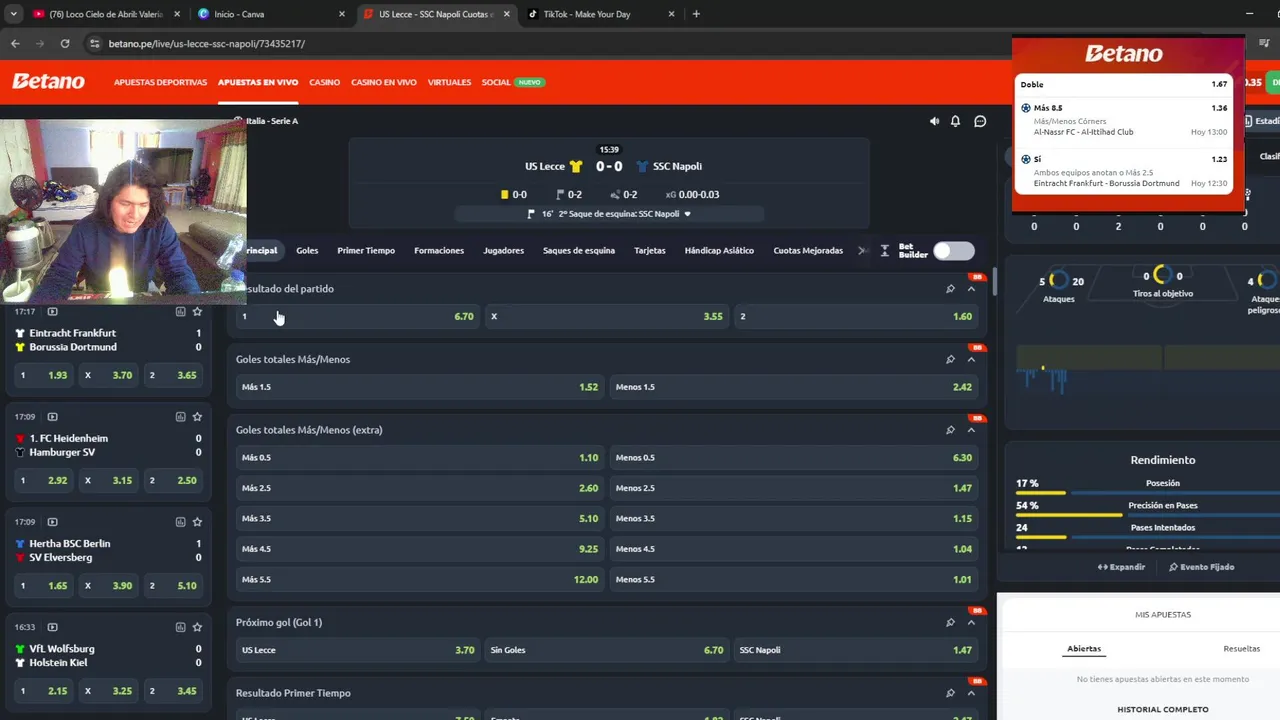1280x720 pixels.
Task: Collapse the Resultado Primer Tiempo section
Action: click(x=971, y=693)
